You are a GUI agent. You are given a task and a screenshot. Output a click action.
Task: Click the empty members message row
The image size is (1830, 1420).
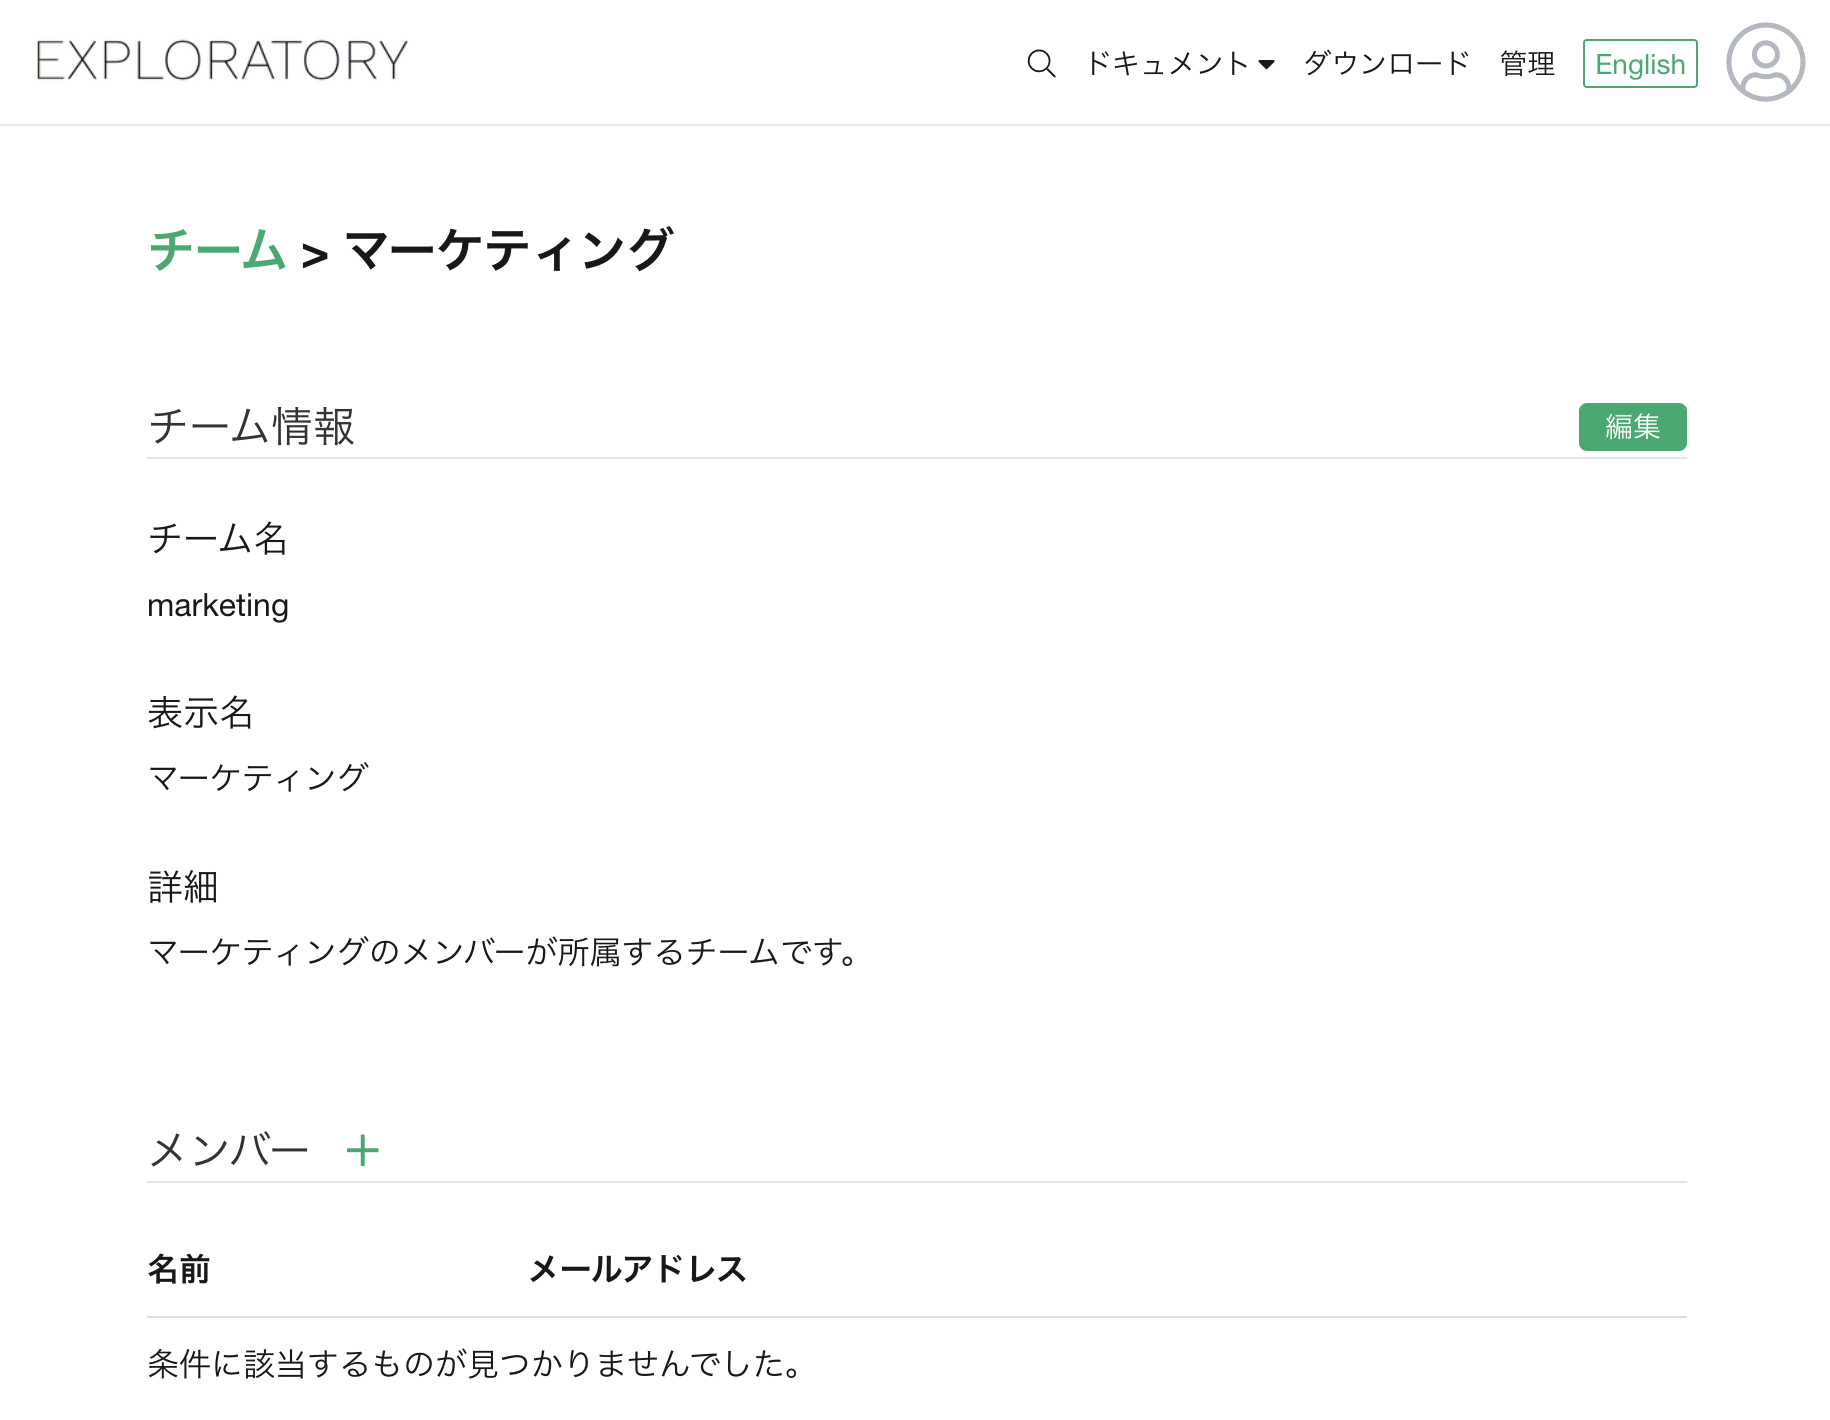[x=476, y=1363]
